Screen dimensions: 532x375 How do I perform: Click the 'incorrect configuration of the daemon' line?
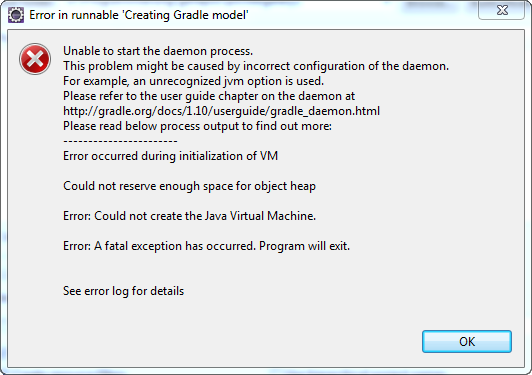pyautogui.click(x=256, y=66)
